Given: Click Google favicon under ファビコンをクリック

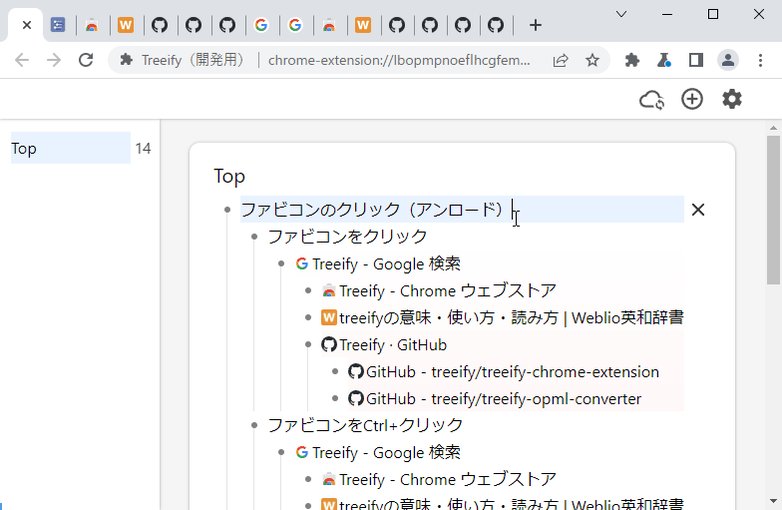Looking at the screenshot, I should coord(302,263).
